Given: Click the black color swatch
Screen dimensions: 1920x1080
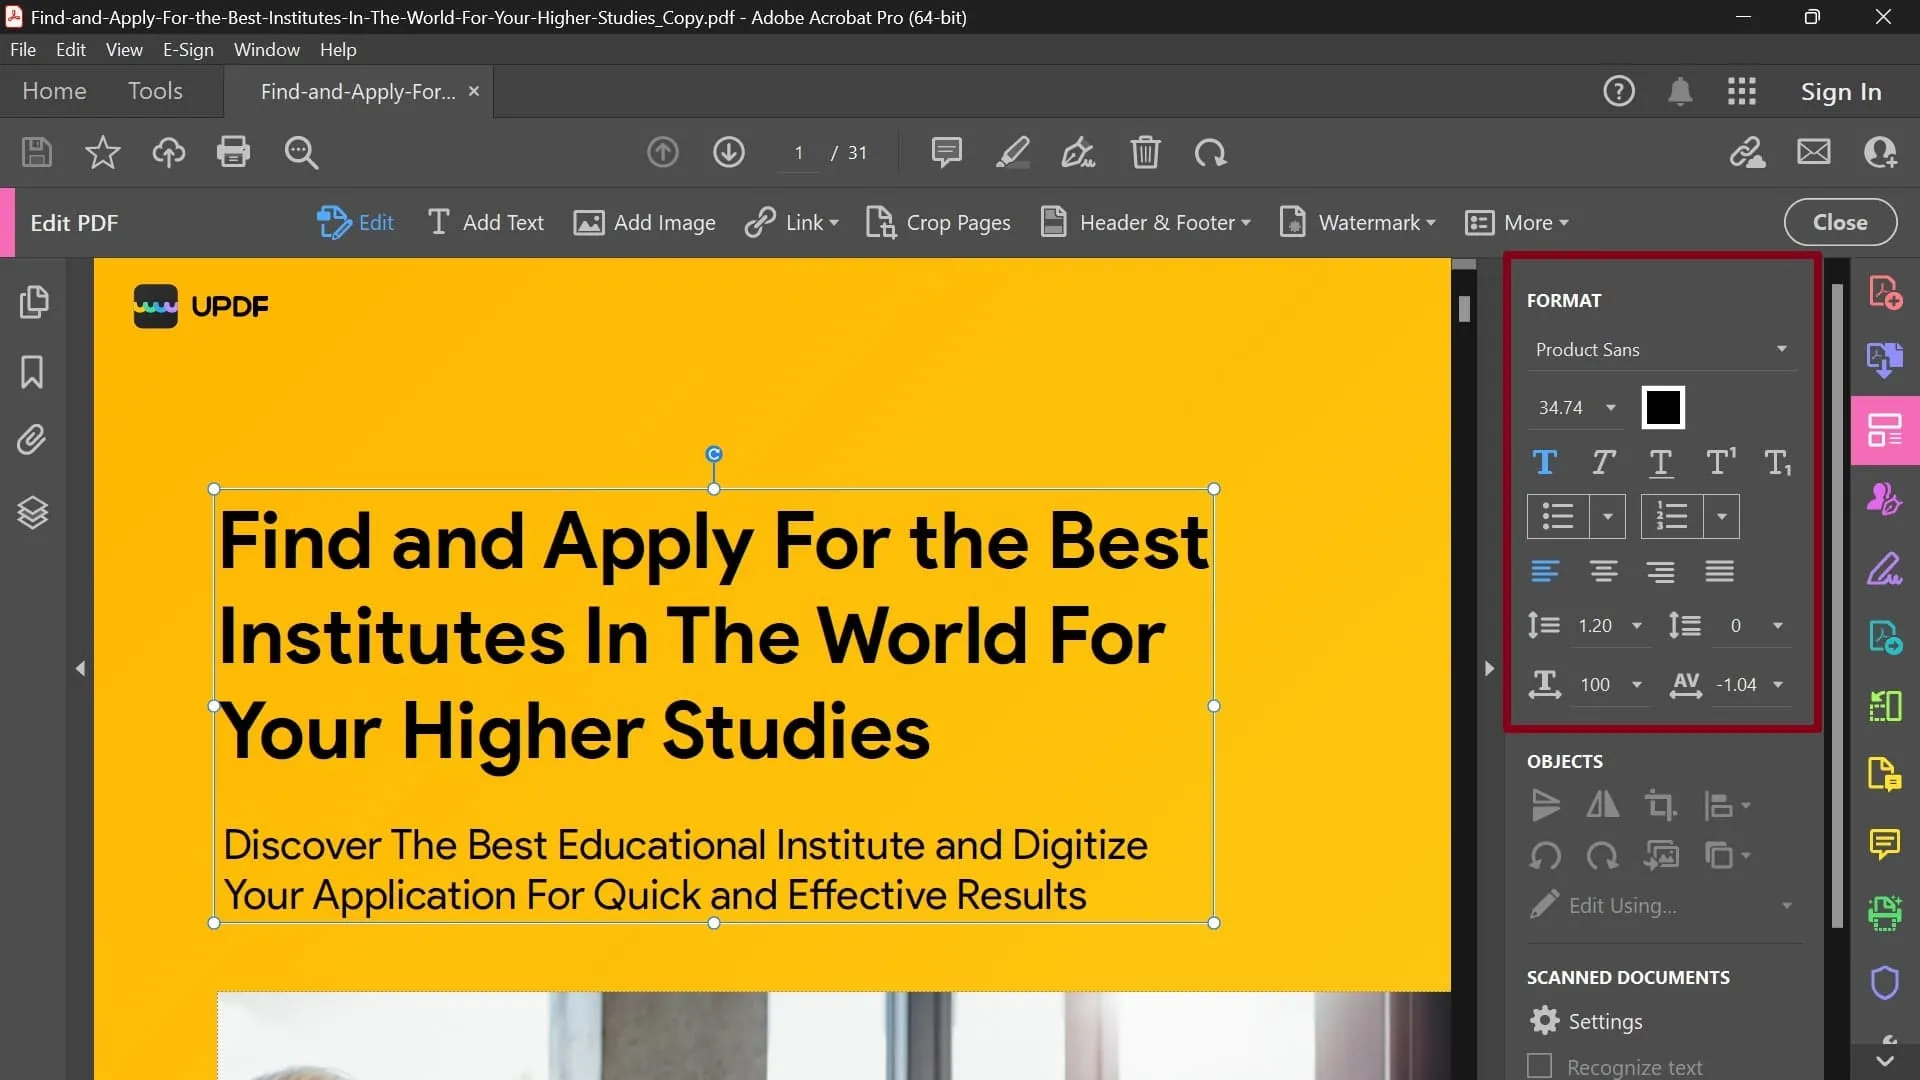Looking at the screenshot, I should click(1663, 407).
